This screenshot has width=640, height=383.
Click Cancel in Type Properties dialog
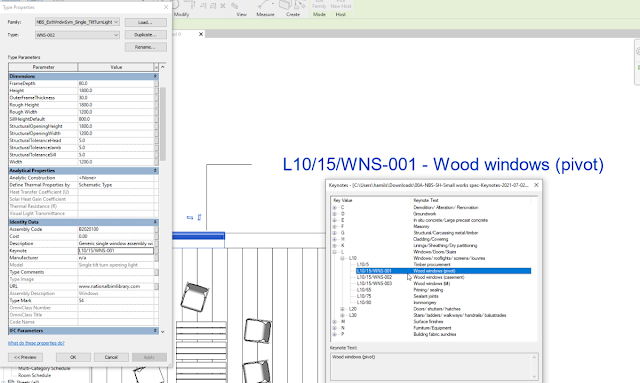[x=111, y=357]
